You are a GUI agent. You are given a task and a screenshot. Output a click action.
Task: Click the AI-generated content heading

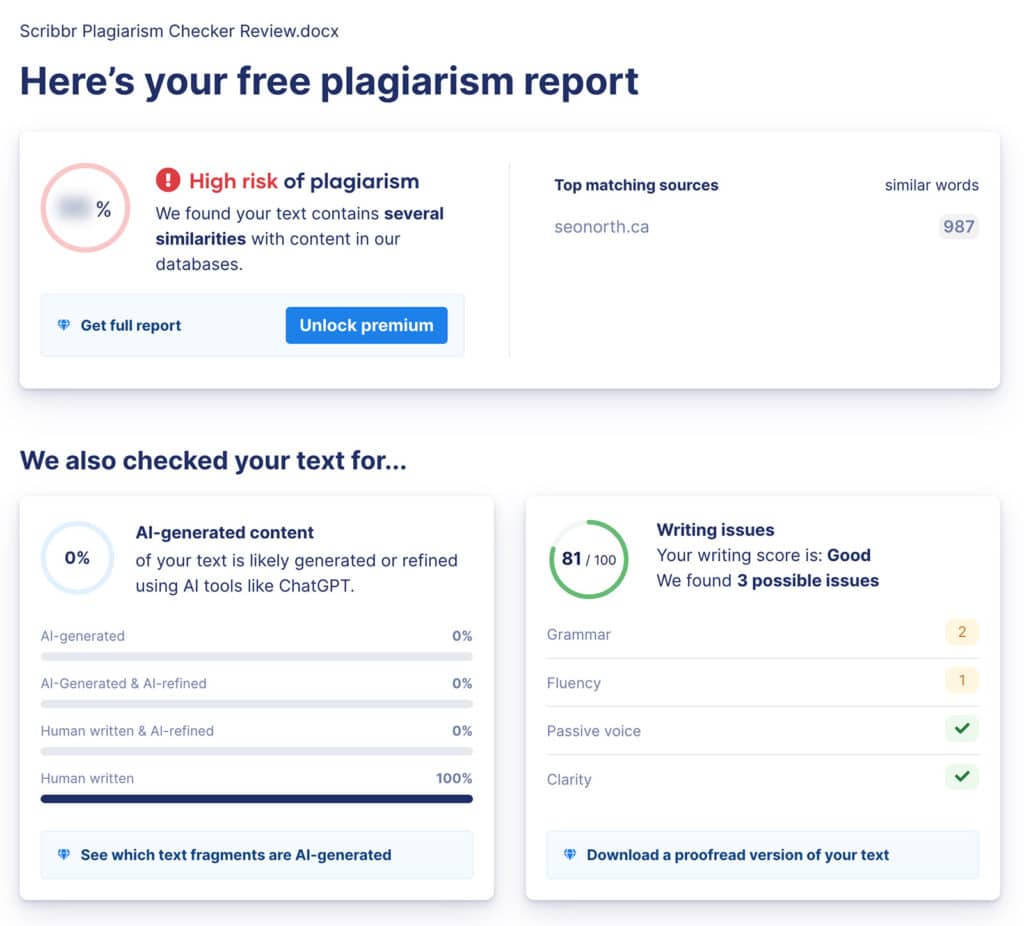point(225,532)
